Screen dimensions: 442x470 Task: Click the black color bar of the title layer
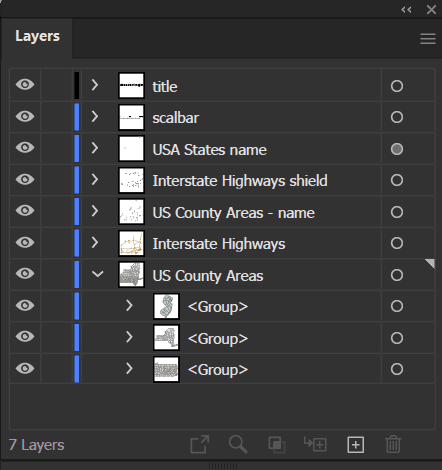77,85
